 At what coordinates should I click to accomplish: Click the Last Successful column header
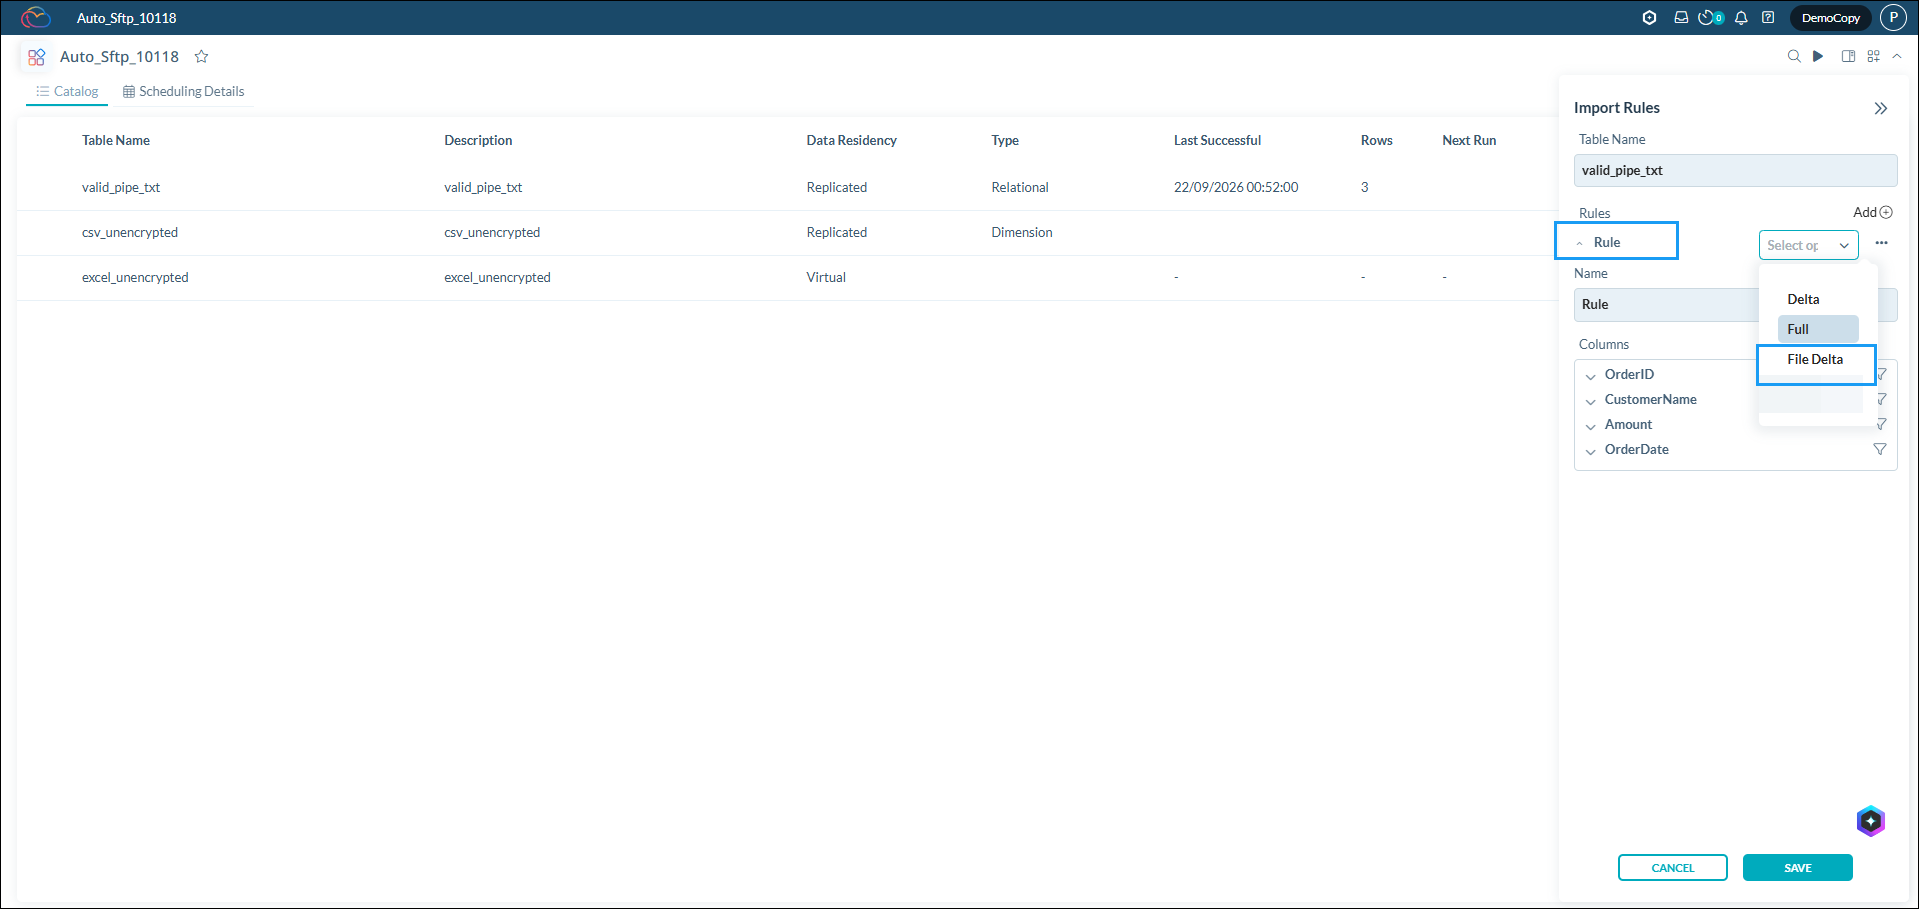point(1217,140)
